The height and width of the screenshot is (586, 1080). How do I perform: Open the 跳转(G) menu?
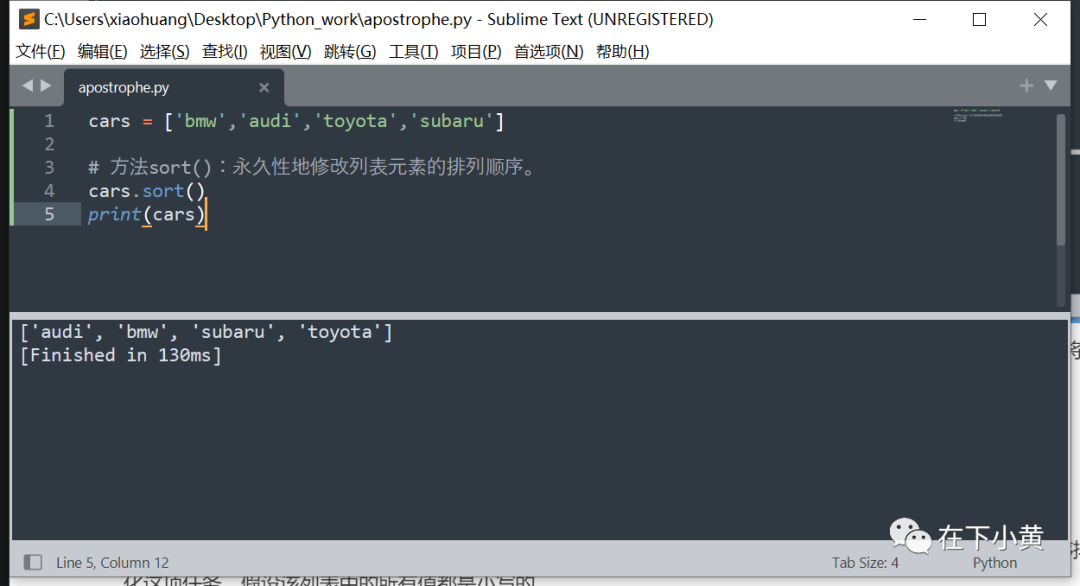click(350, 52)
